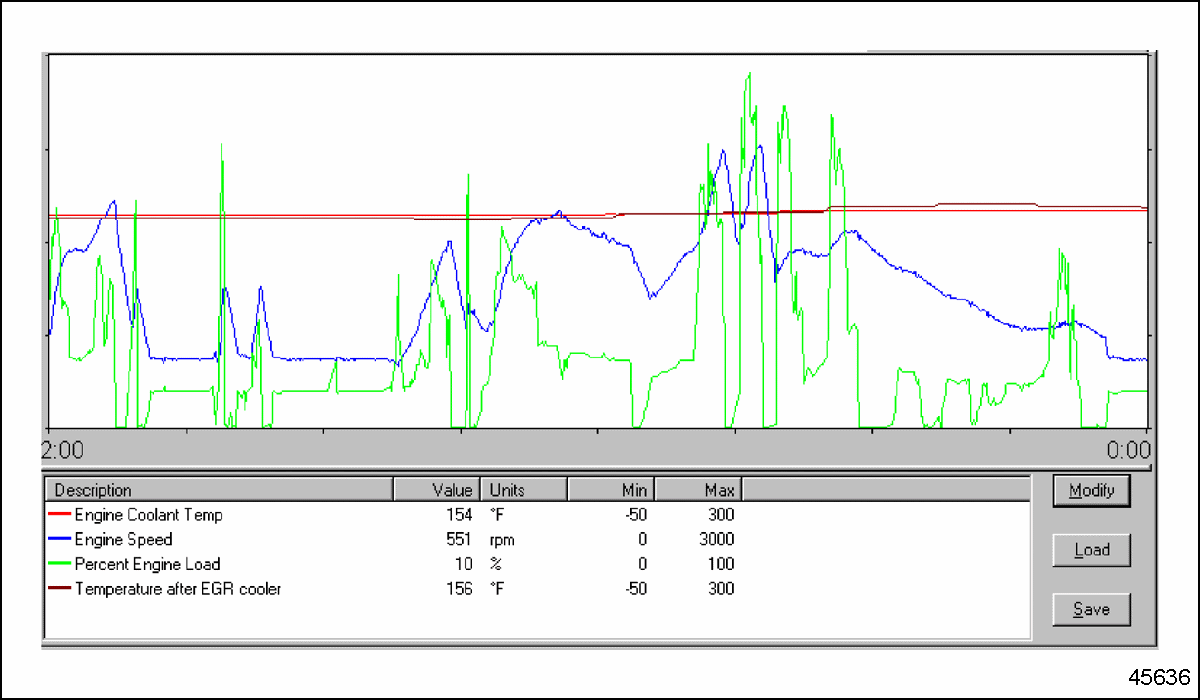Choose the Temperature after EGR cooler label
This screenshot has height=700, width=1200.
click(x=178, y=589)
